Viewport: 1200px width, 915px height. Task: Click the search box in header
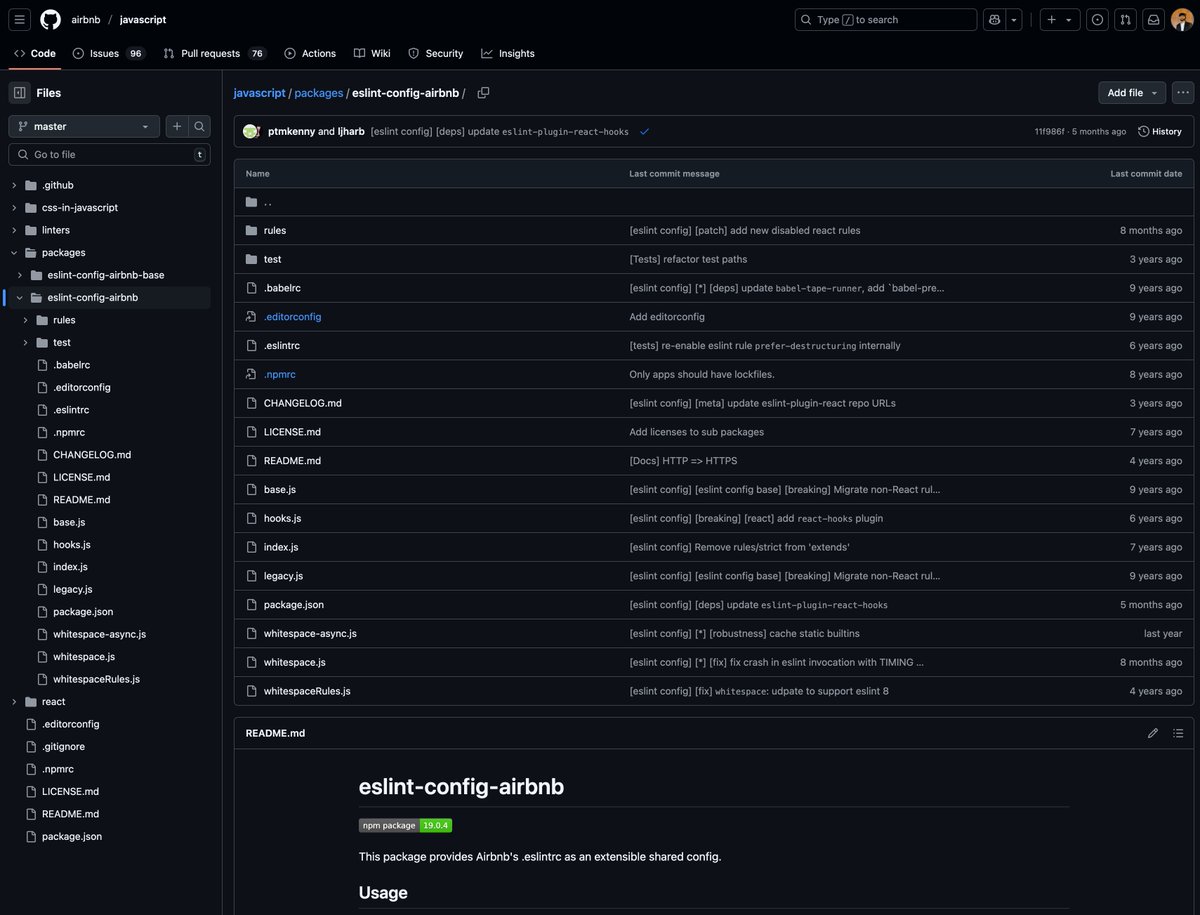point(886,19)
